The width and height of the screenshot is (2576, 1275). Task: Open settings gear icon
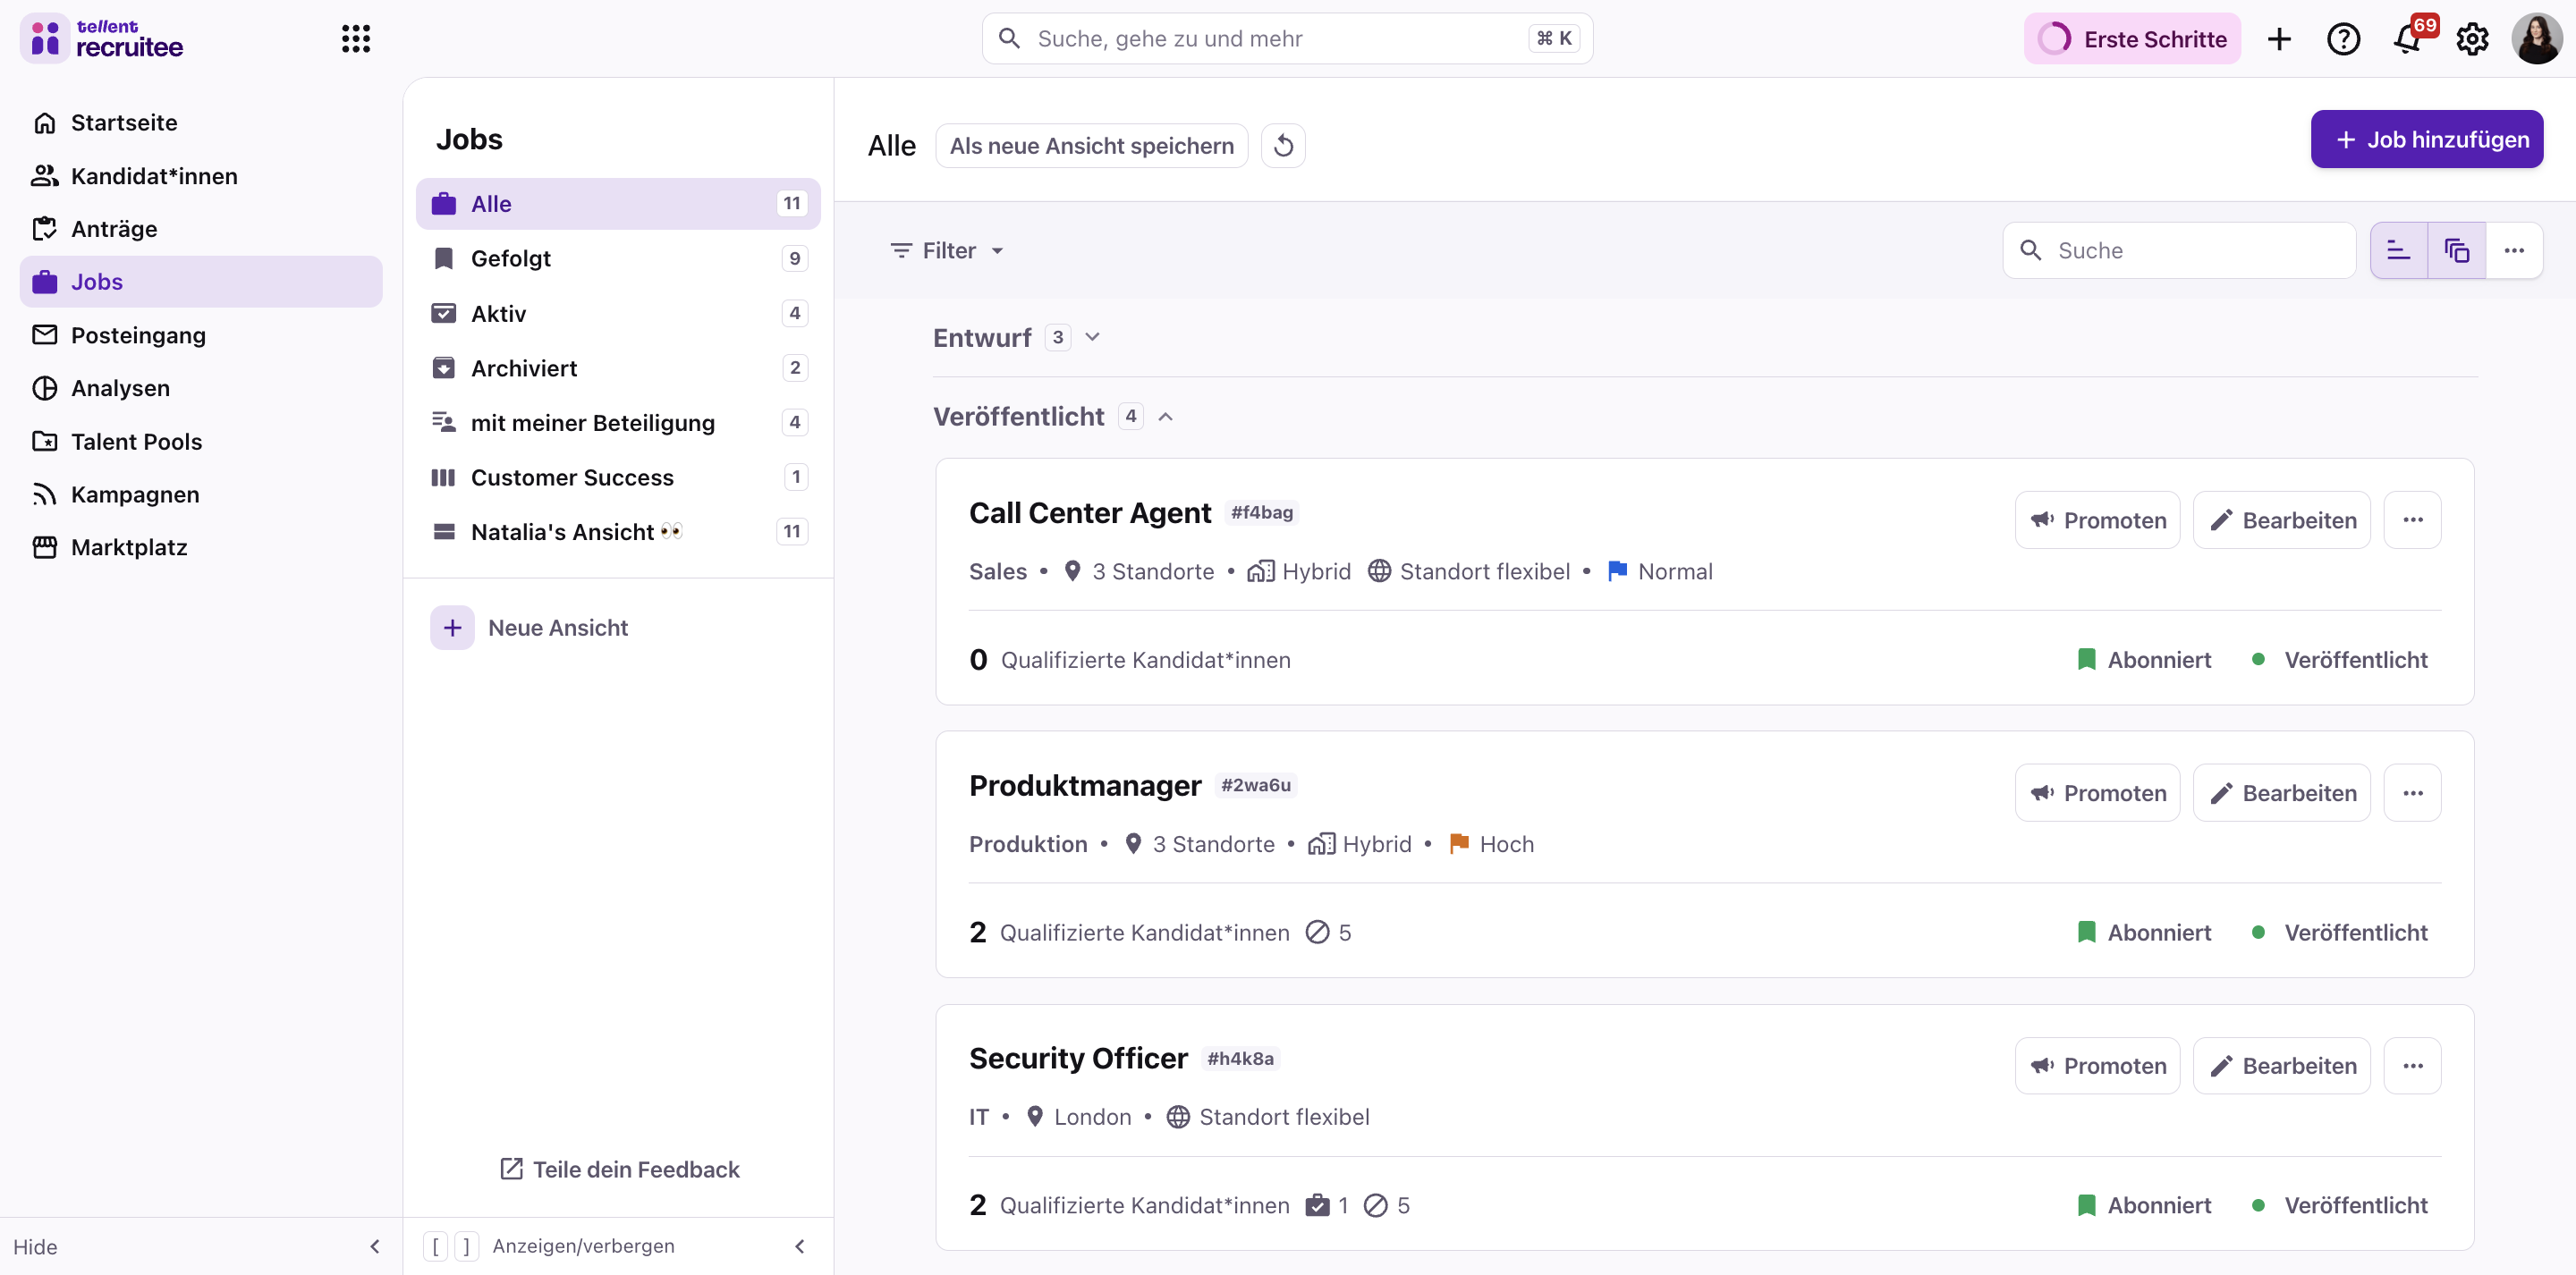(2472, 39)
